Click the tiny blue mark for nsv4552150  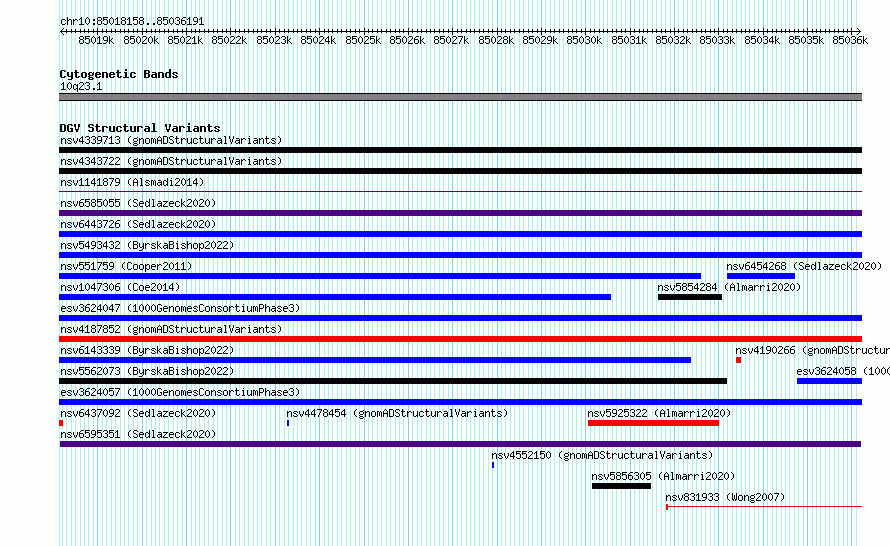[493, 465]
